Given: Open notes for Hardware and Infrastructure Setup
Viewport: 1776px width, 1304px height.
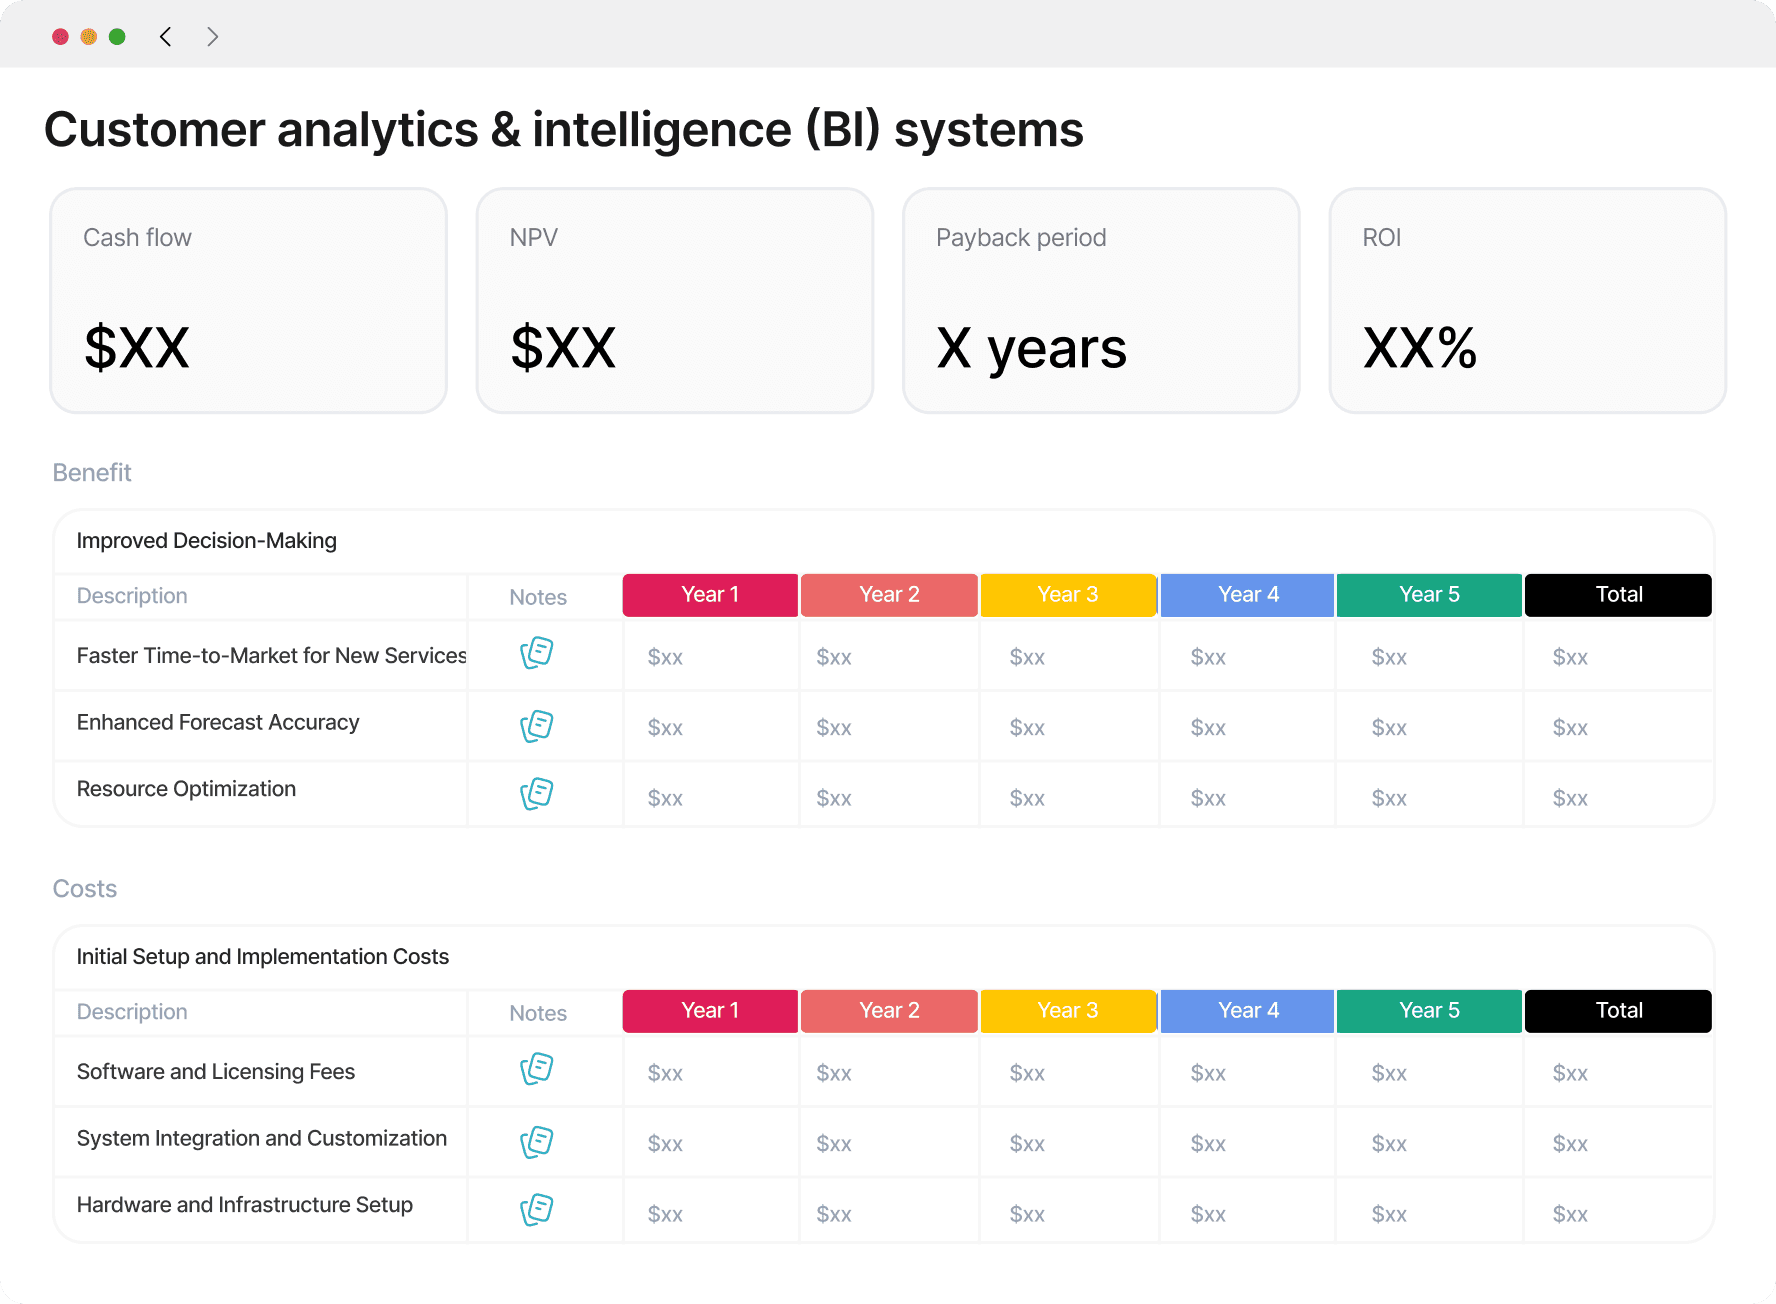Looking at the screenshot, I should 537,1209.
